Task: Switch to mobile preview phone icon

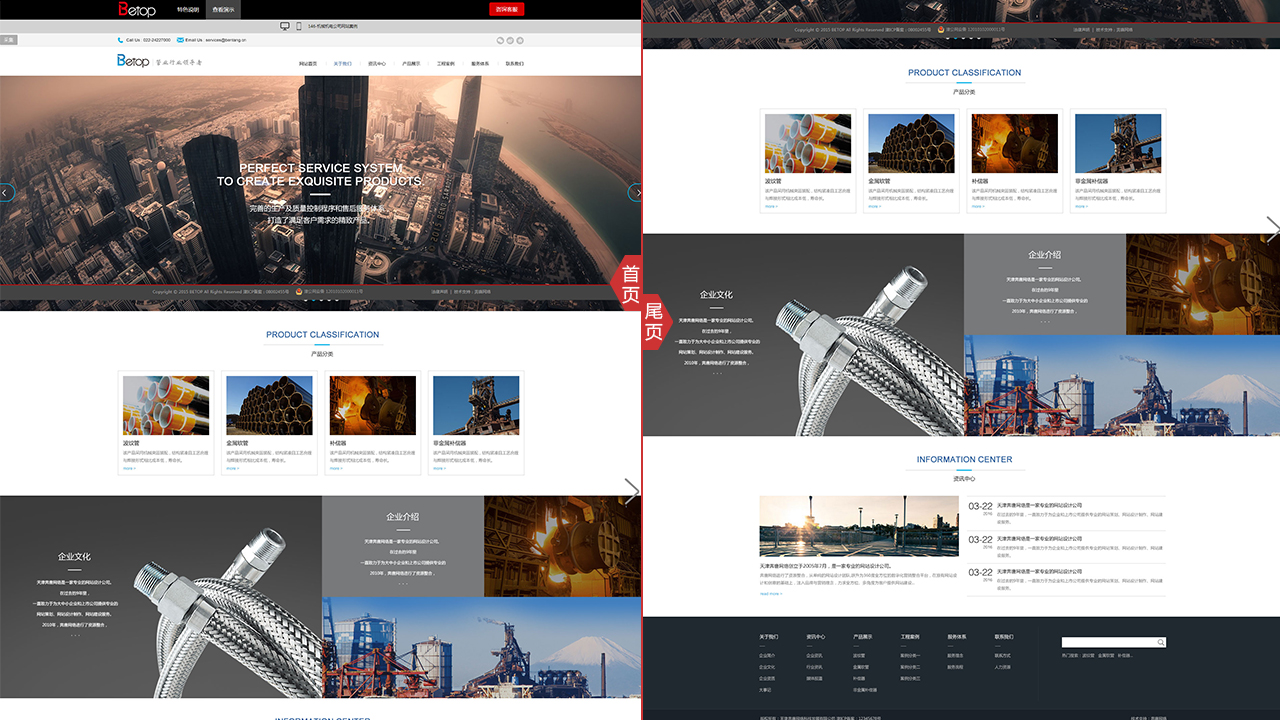Action: coord(298,27)
